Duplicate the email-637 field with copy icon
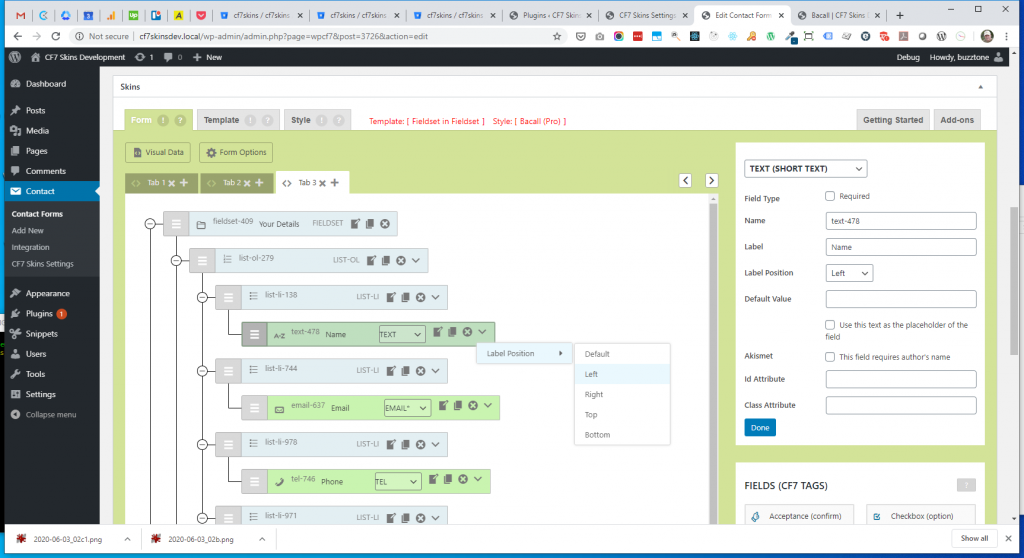Viewport: 1024px width, 558px height. 458,406
